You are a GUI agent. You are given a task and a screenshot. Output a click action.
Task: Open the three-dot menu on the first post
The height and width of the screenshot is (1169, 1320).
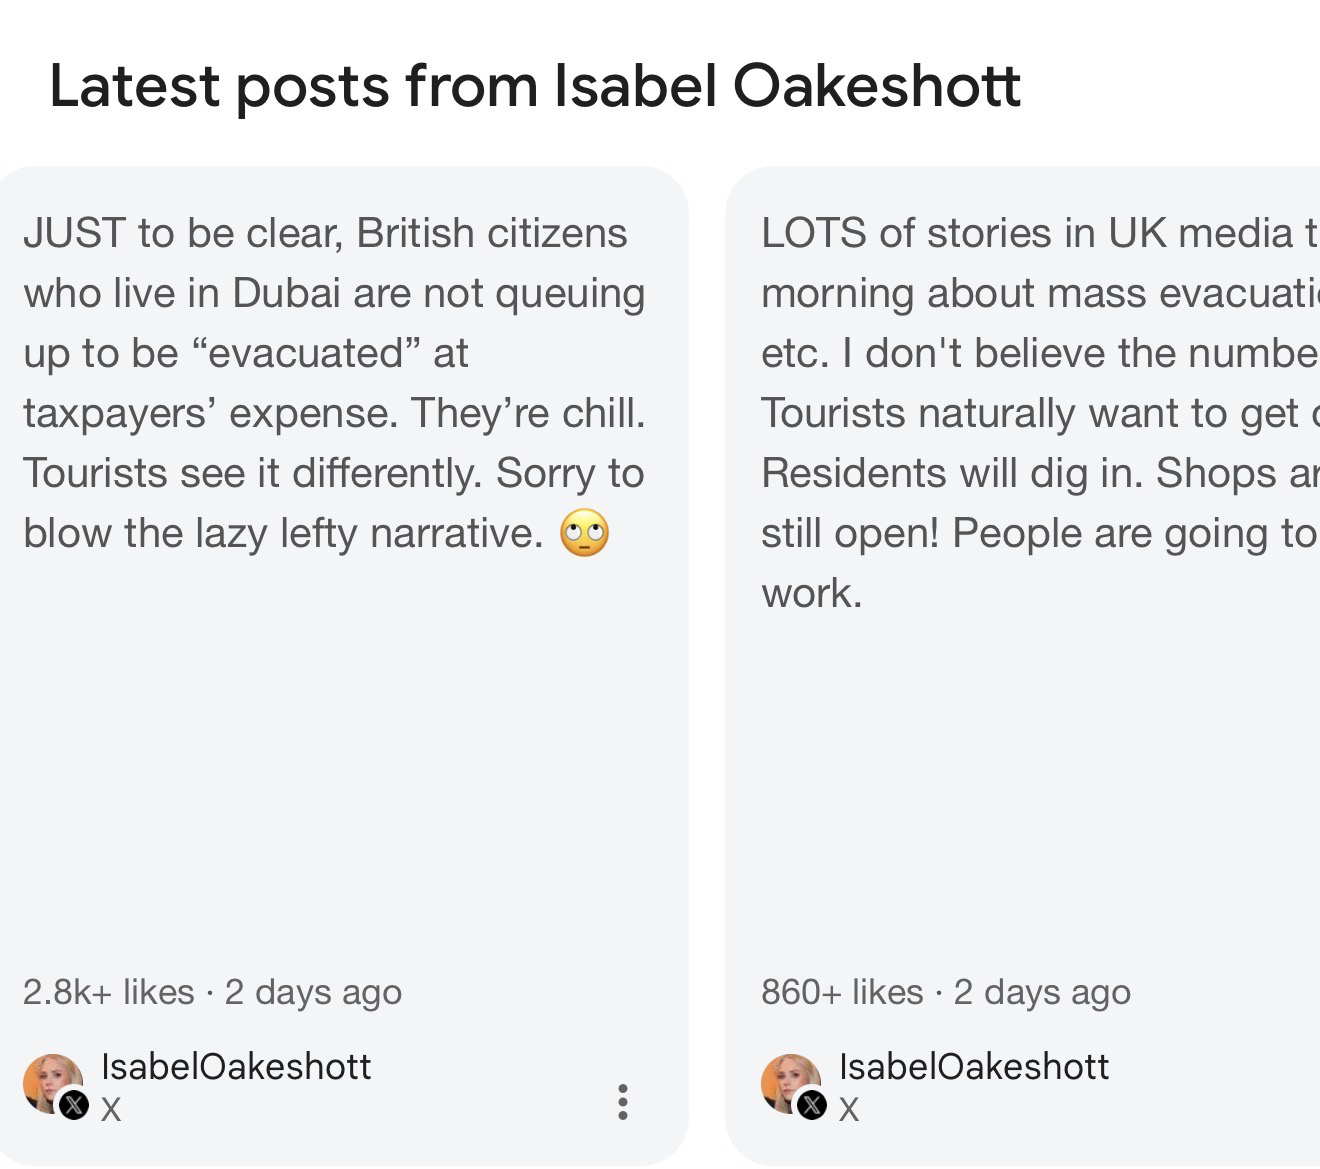pyautogui.click(x=622, y=1101)
